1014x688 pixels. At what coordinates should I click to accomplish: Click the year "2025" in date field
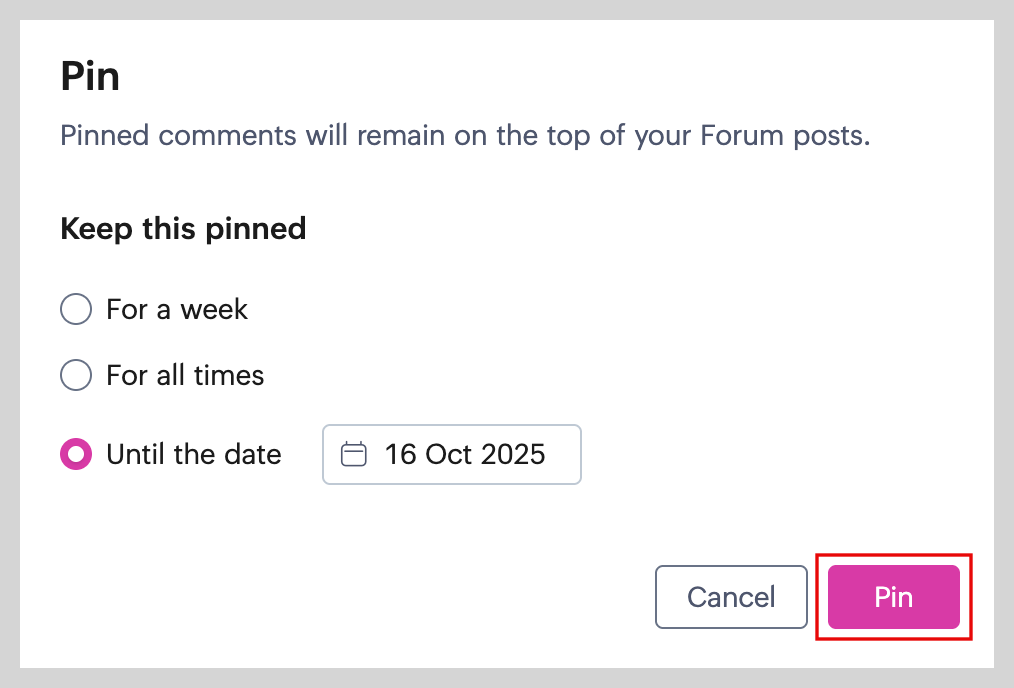(513, 455)
